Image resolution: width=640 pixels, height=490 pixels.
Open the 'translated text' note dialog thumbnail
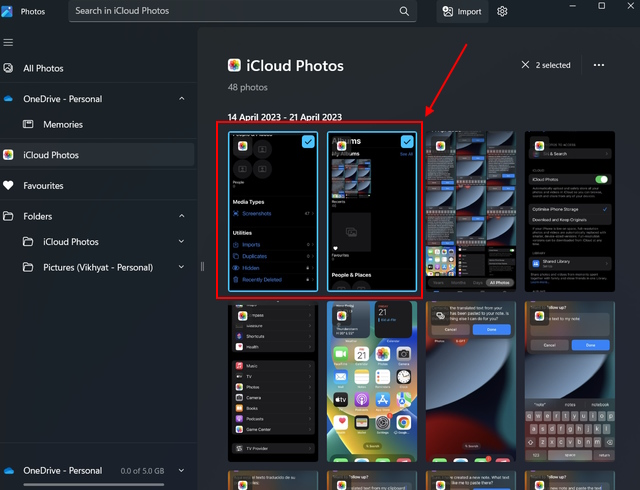(471, 381)
